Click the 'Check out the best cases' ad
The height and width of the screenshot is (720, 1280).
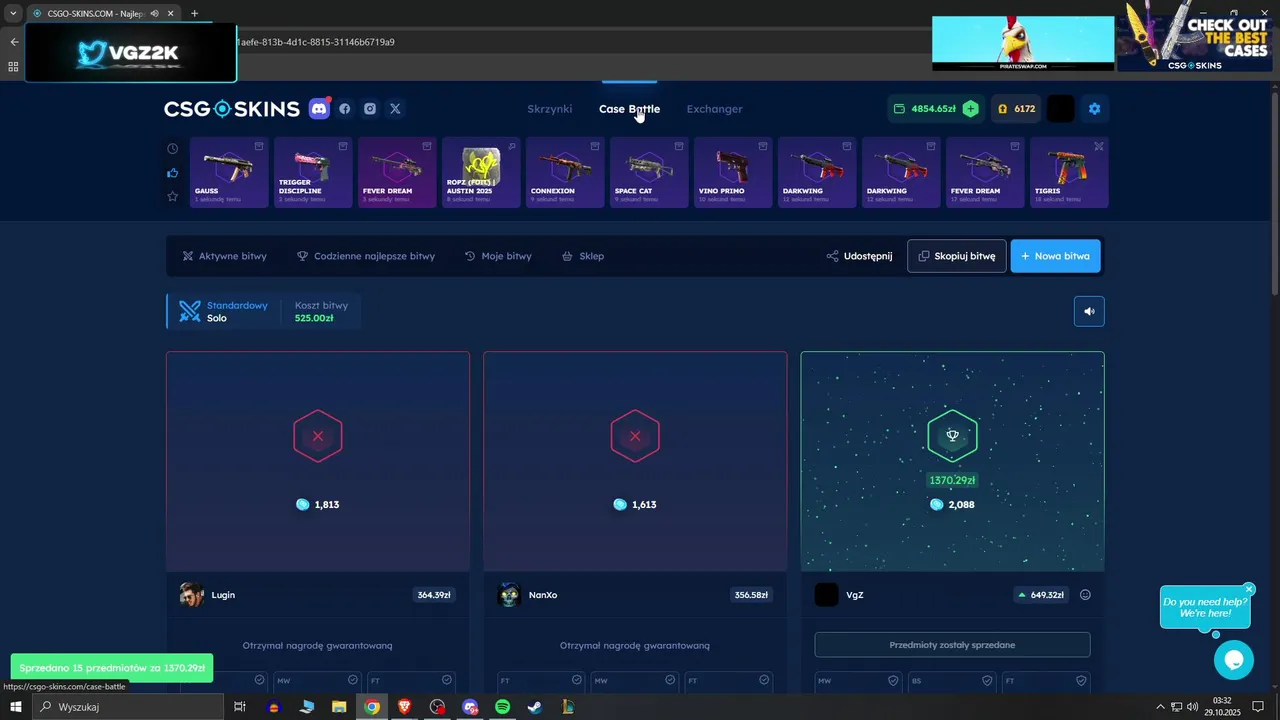[x=1196, y=37]
